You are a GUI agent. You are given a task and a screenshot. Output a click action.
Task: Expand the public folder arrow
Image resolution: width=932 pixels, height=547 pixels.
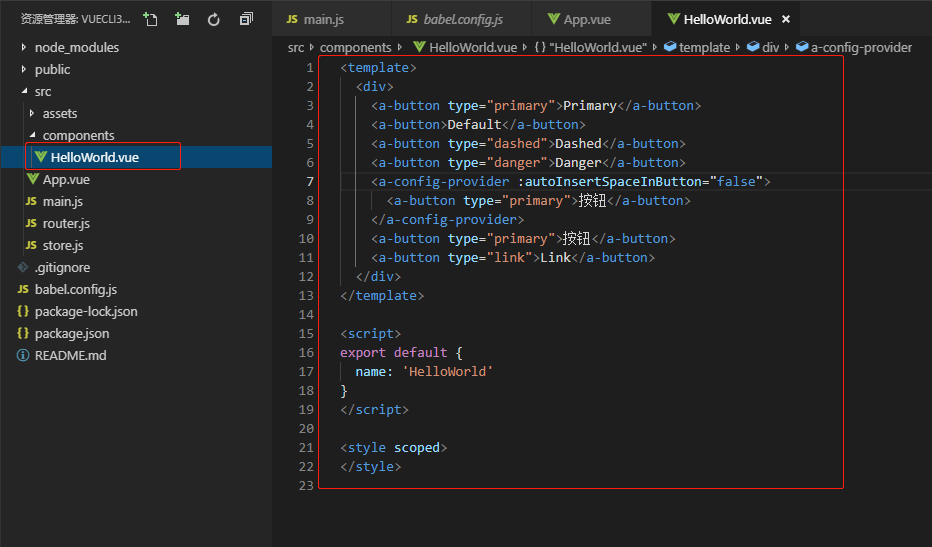(23, 69)
